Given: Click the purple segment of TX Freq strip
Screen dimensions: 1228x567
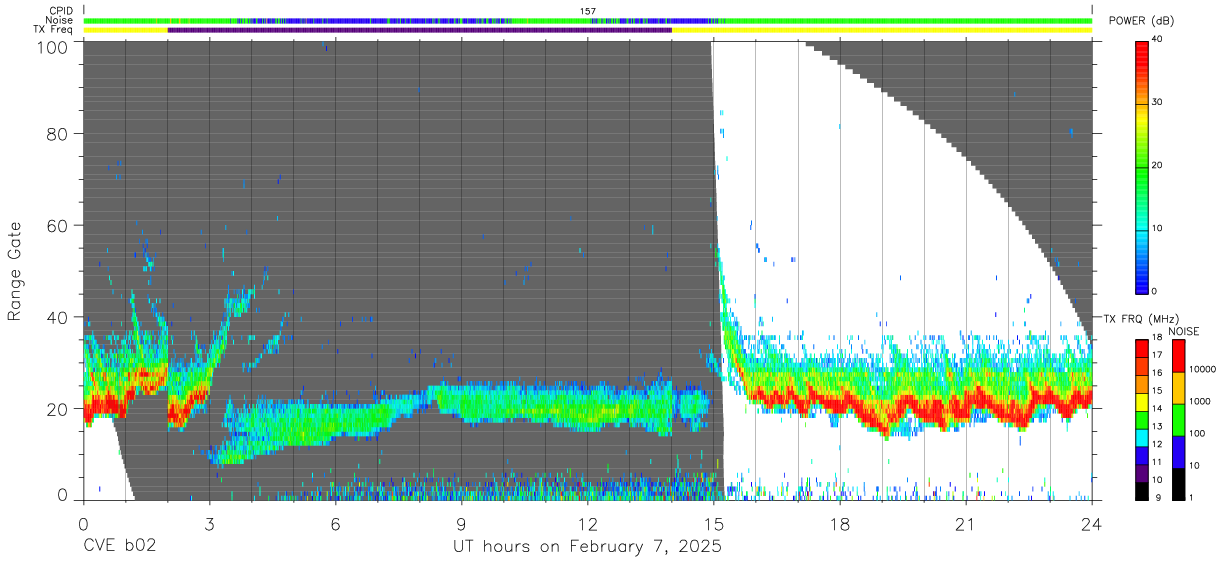Looking at the screenshot, I should point(419,30).
